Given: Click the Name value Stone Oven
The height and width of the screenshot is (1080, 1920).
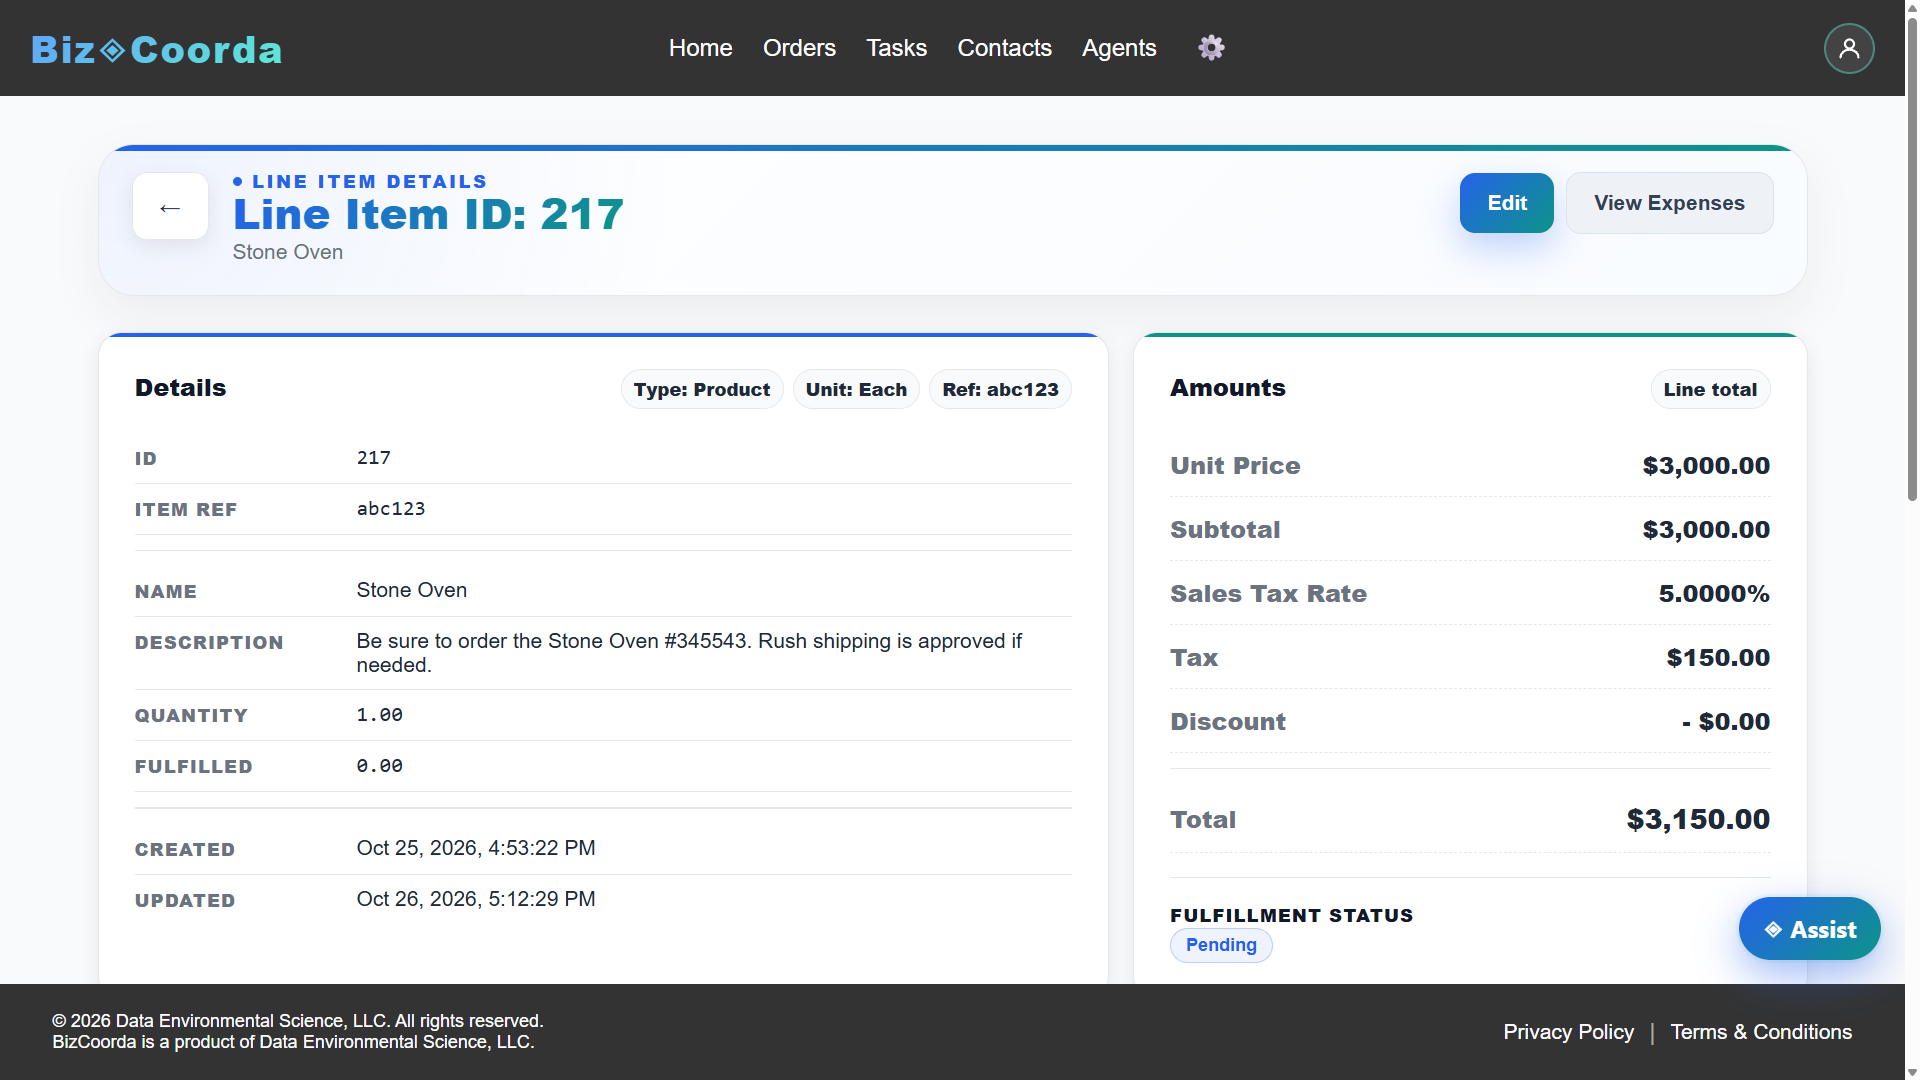Looking at the screenshot, I should pos(412,590).
